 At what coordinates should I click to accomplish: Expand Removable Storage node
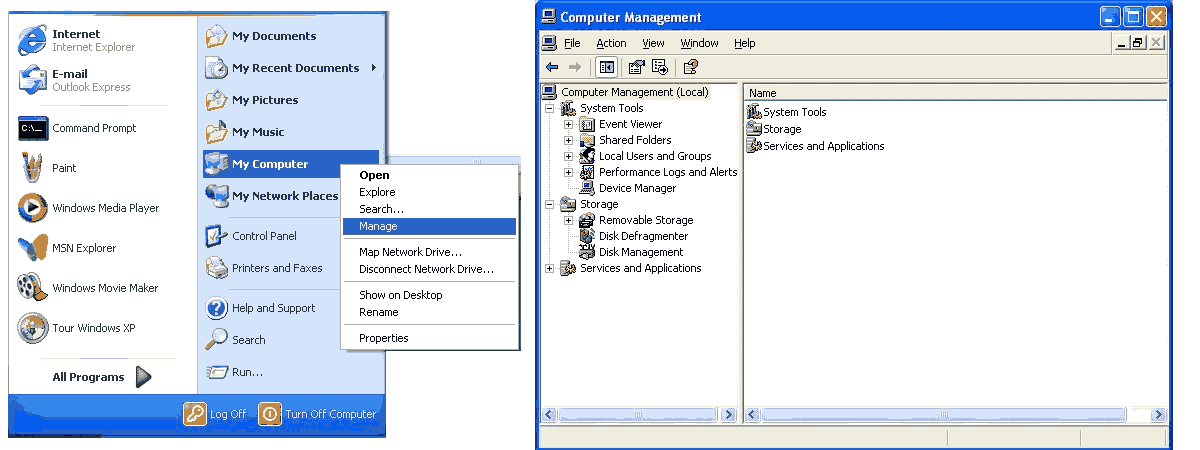568,220
